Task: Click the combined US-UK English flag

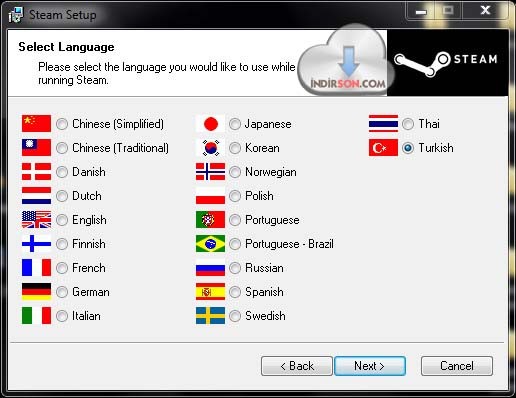Action: tap(36, 220)
